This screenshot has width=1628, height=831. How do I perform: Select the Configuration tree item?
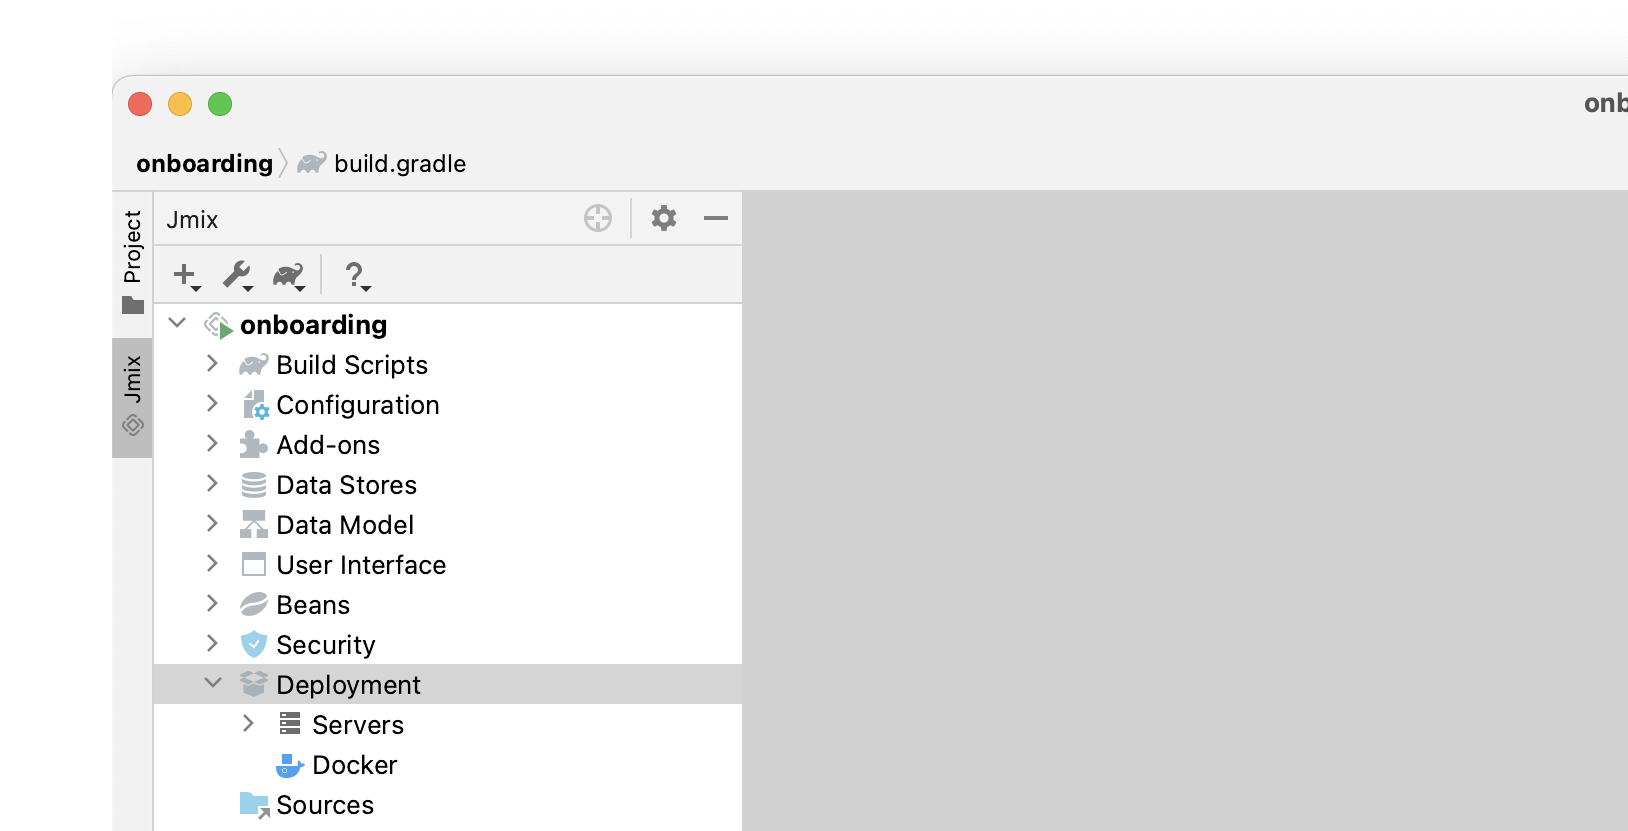pos(358,405)
